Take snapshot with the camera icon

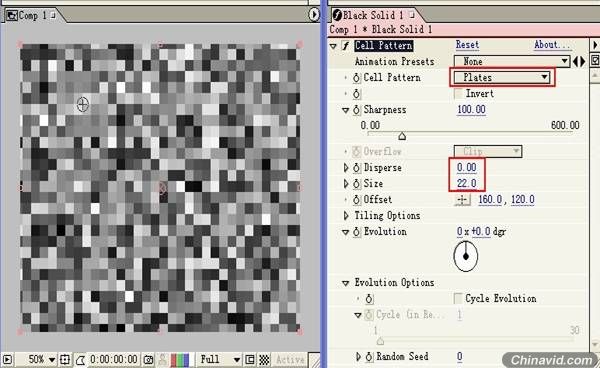(148, 360)
